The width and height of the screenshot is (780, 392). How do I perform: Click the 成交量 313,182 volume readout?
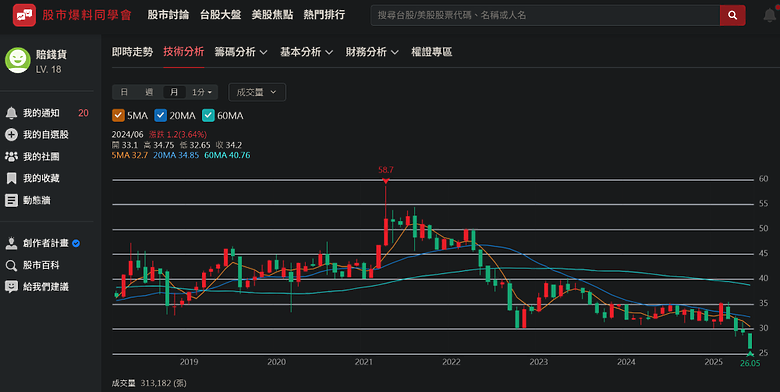click(x=149, y=383)
